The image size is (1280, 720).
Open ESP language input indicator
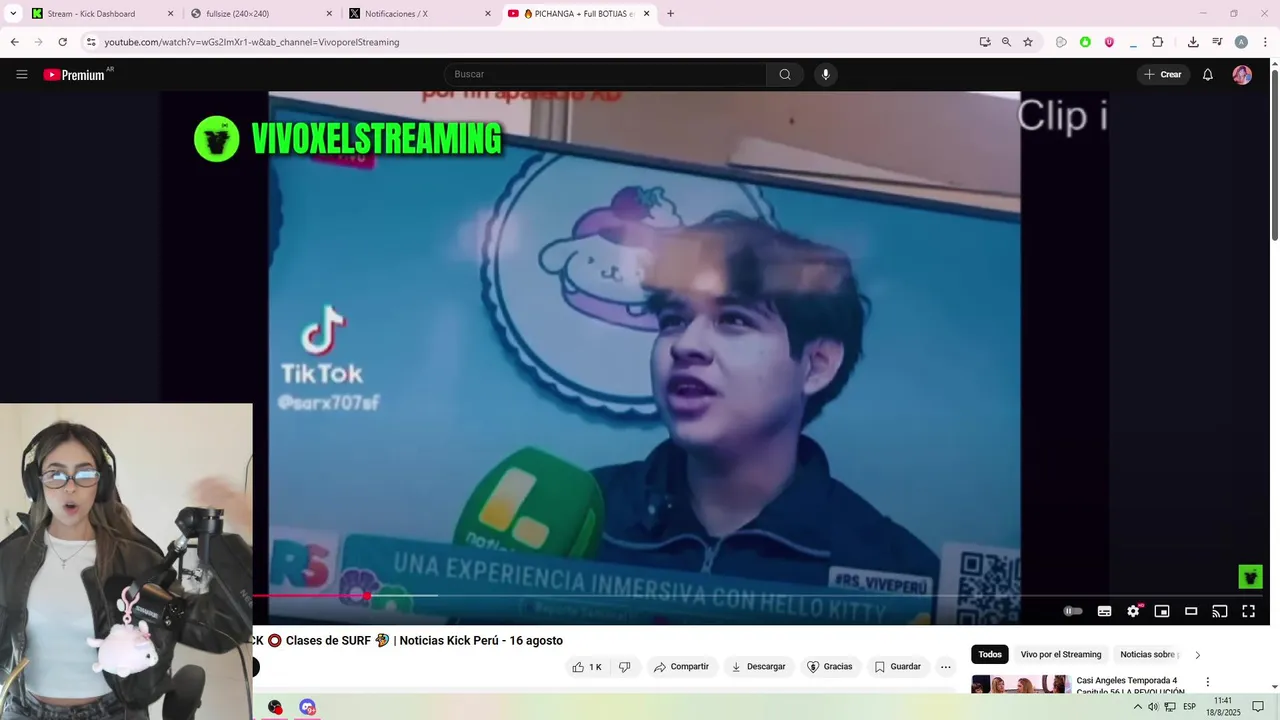point(1190,707)
